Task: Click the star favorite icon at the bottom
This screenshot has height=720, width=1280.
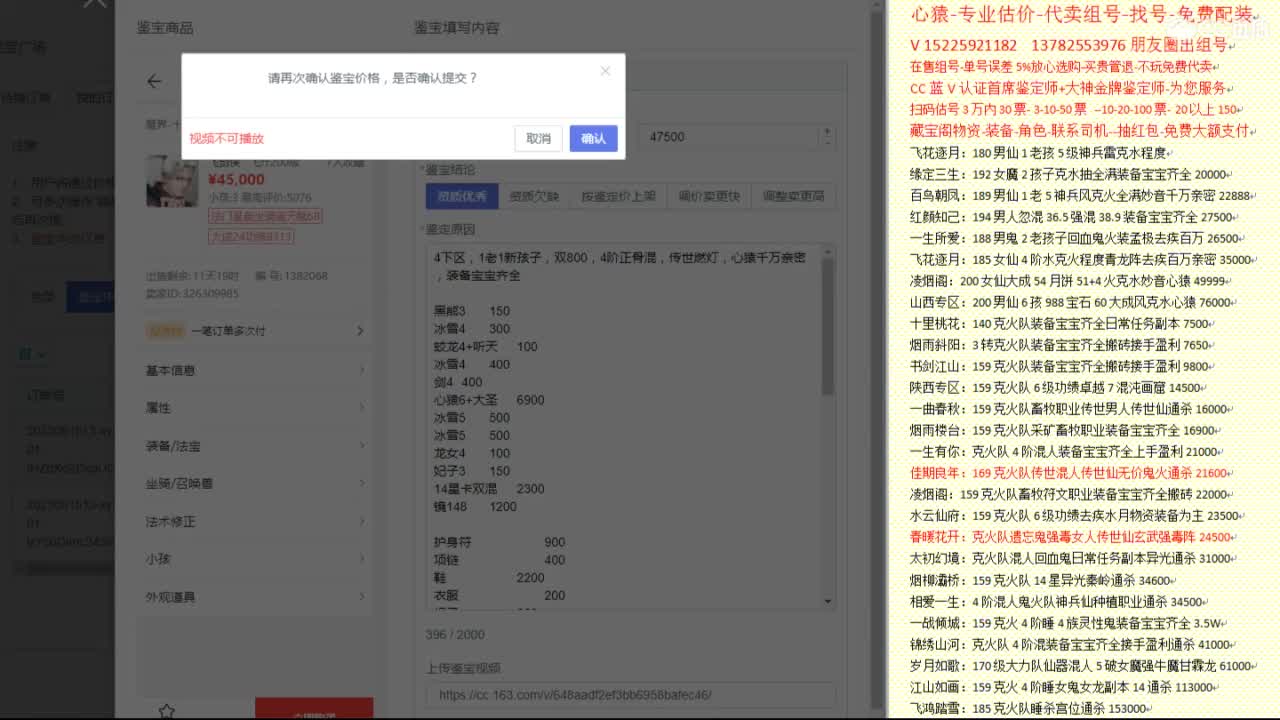Action: click(x=167, y=711)
